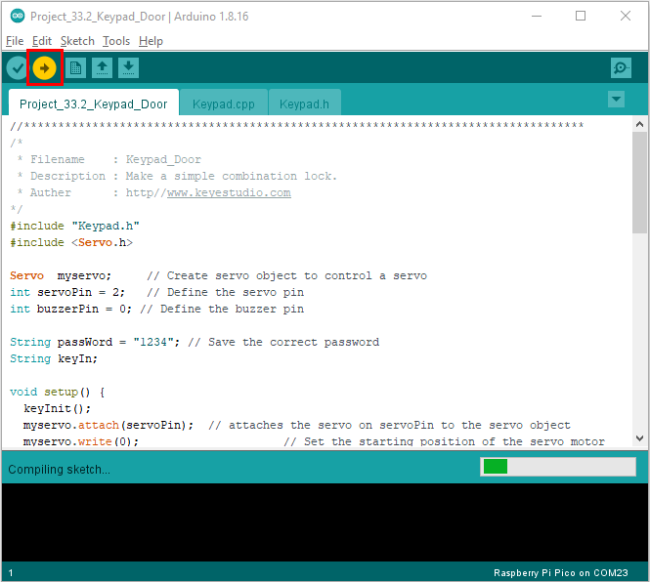Viewport: 650px width, 583px height.
Task: Click the compile progress bar
Action: click(558, 466)
